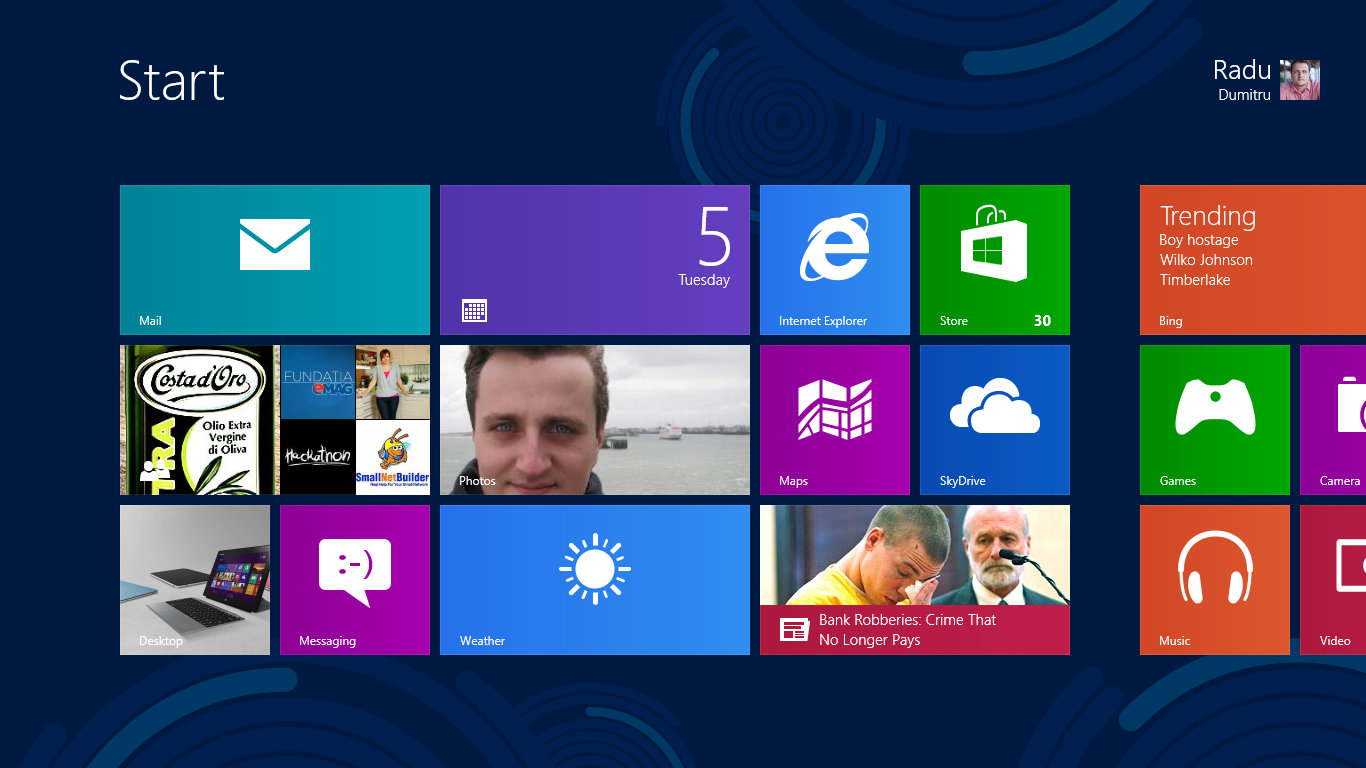Click the small calendar grid icon
The image size is (1366, 768).
[x=475, y=311]
